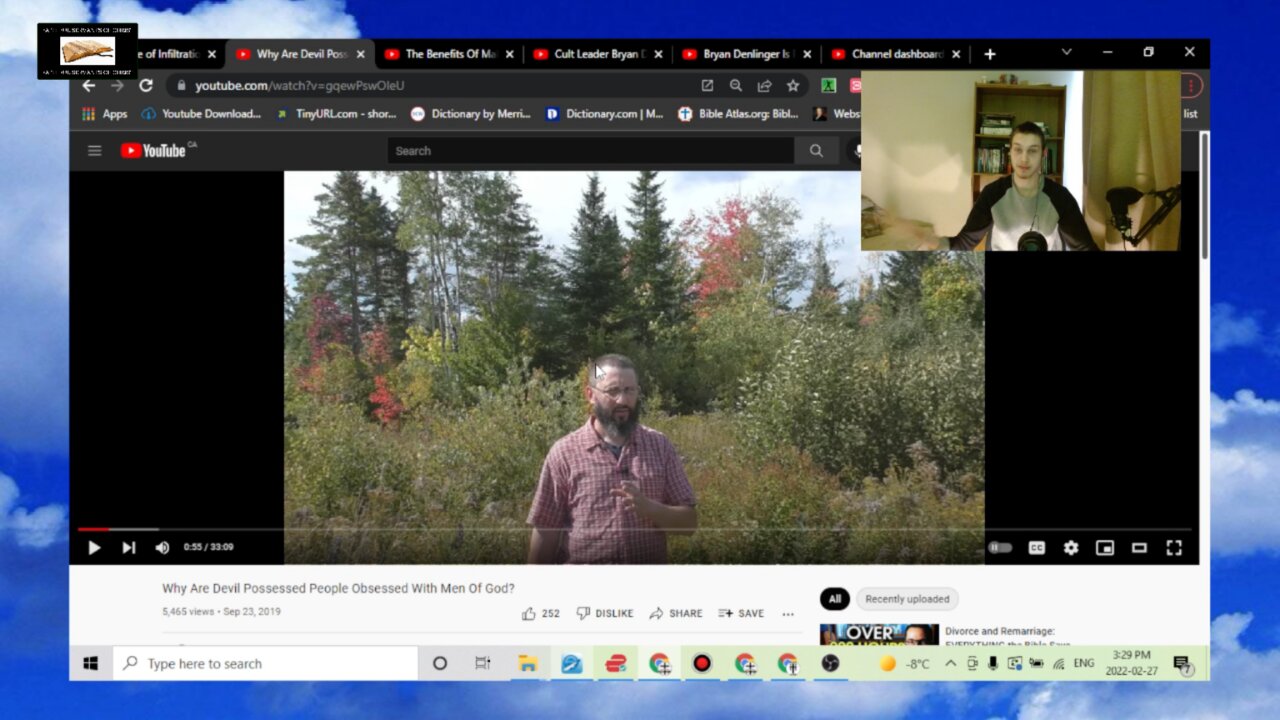Click SAVE to add the video to a playlist
This screenshot has width=1280, height=720.
click(x=741, y=613)
